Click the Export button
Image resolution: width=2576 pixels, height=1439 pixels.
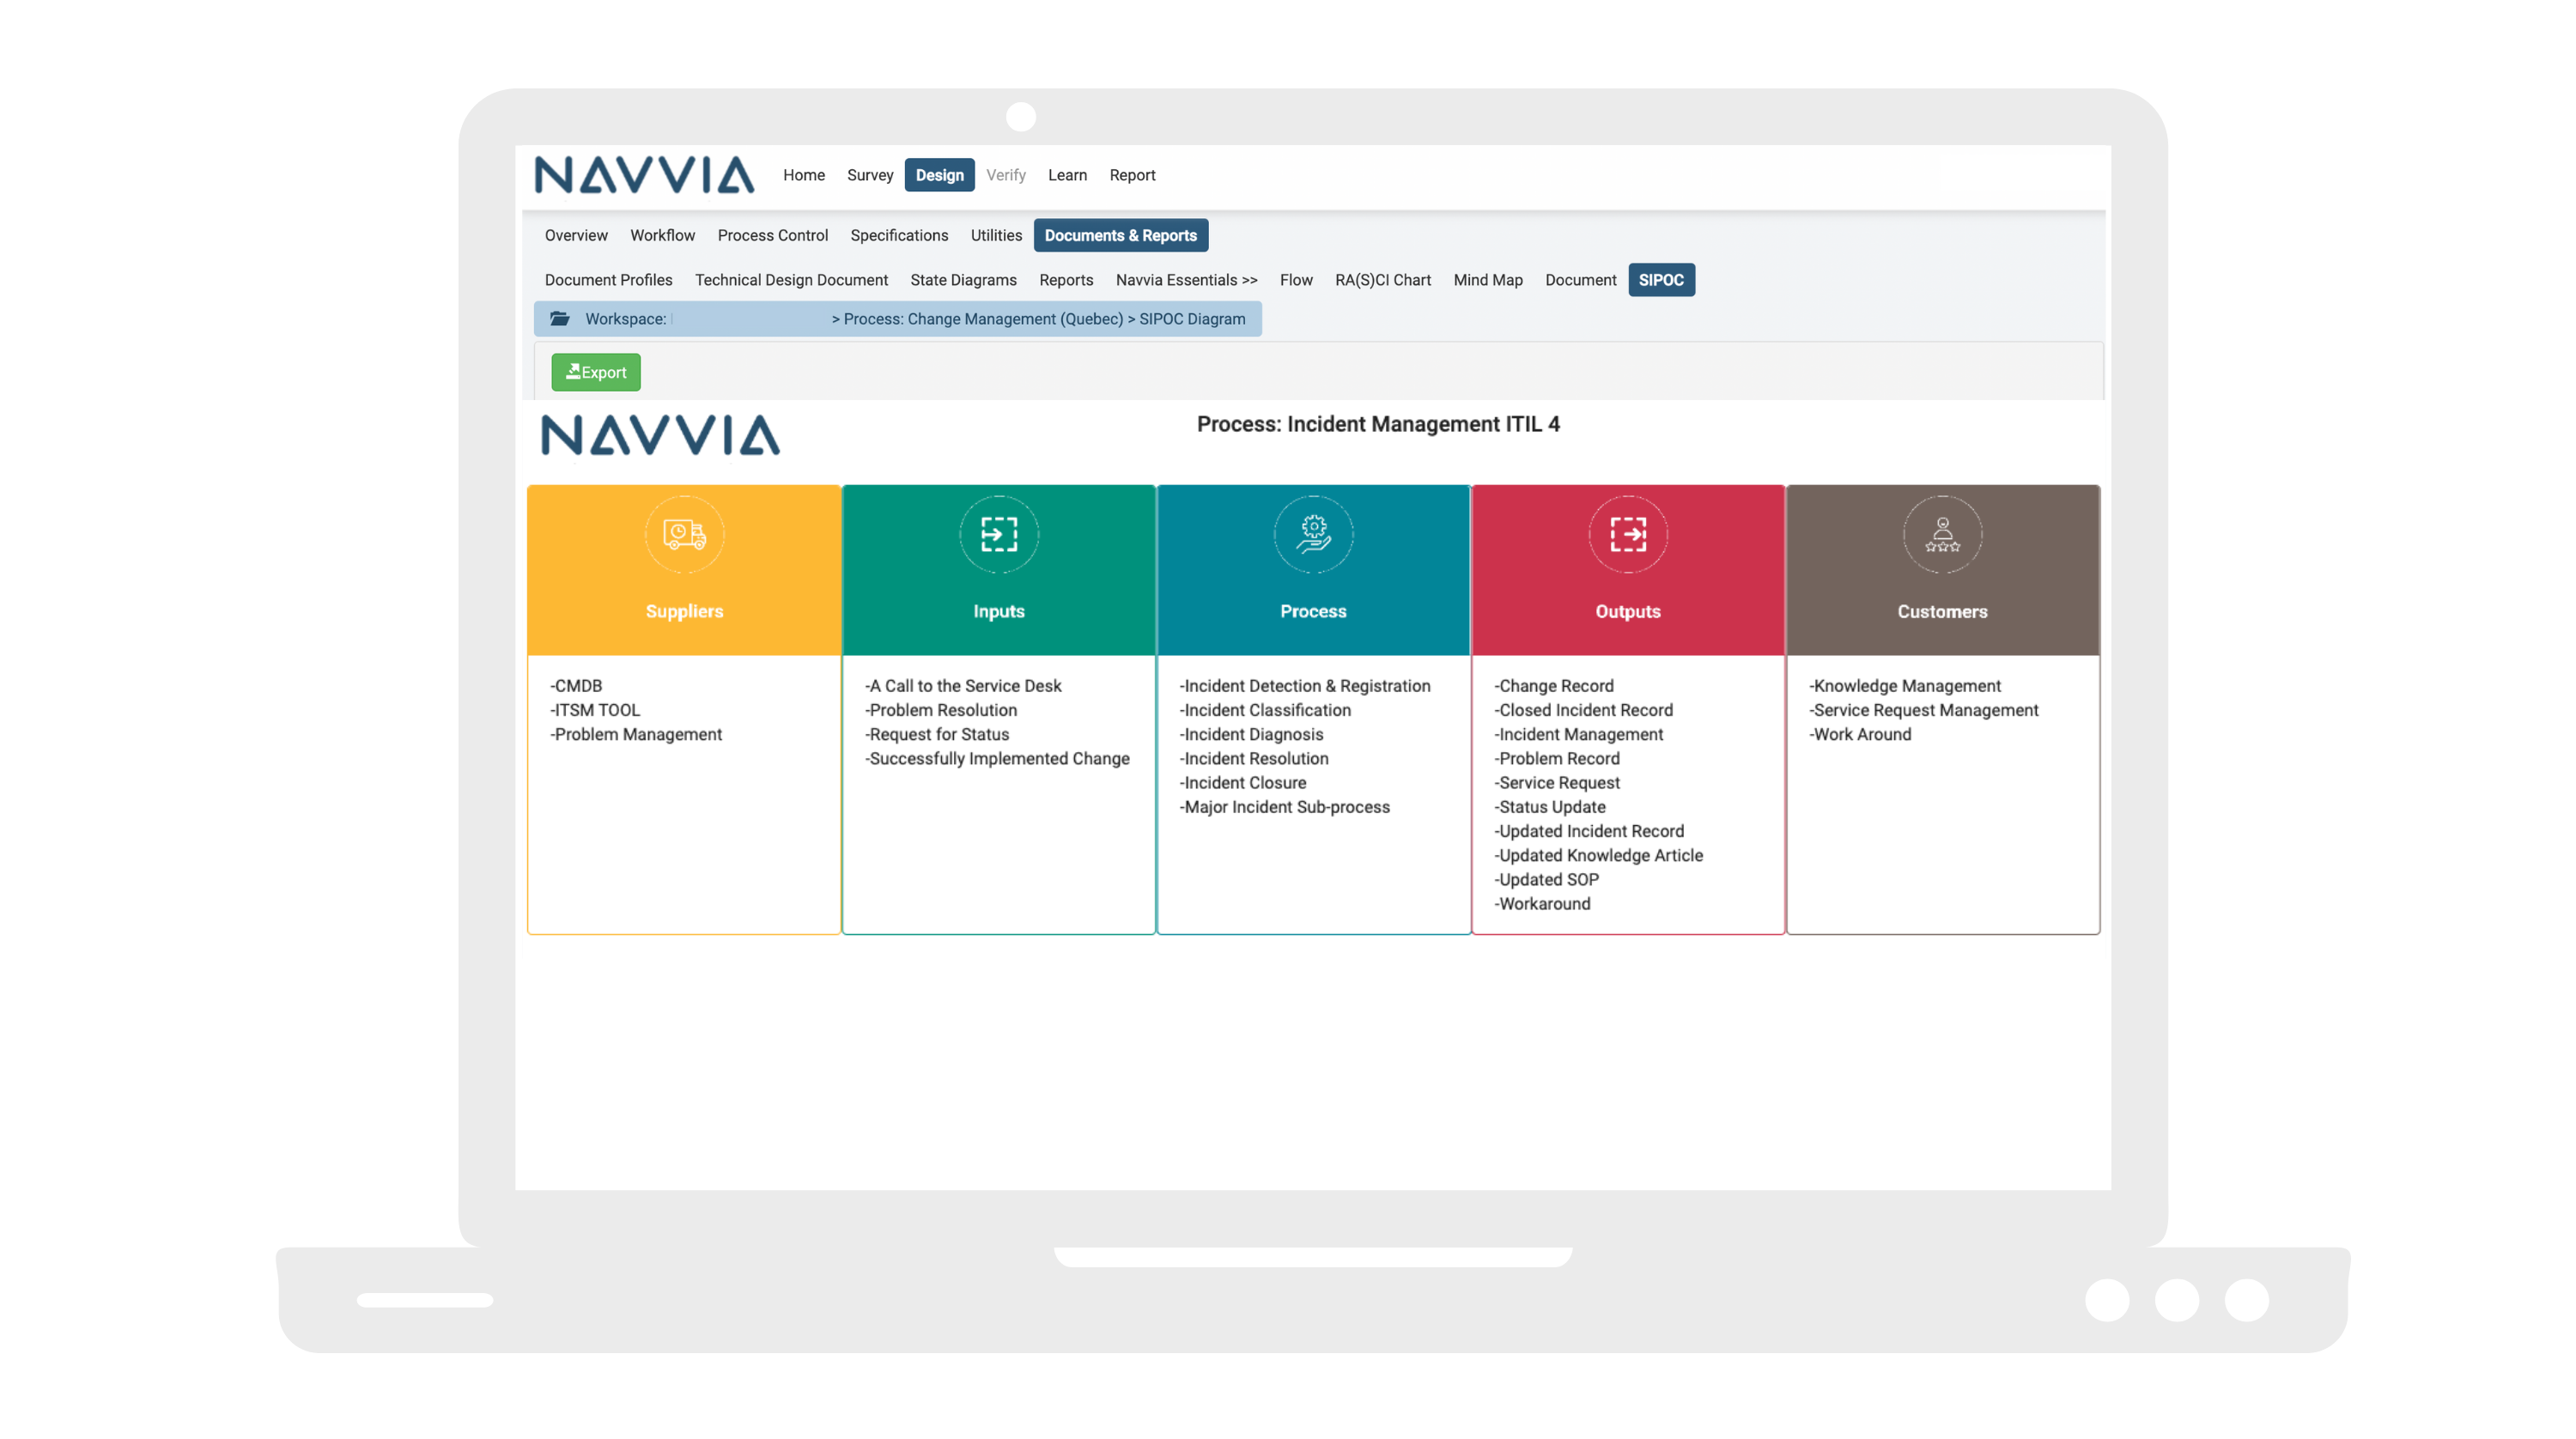pyautogui.click(x=596, y=371)
